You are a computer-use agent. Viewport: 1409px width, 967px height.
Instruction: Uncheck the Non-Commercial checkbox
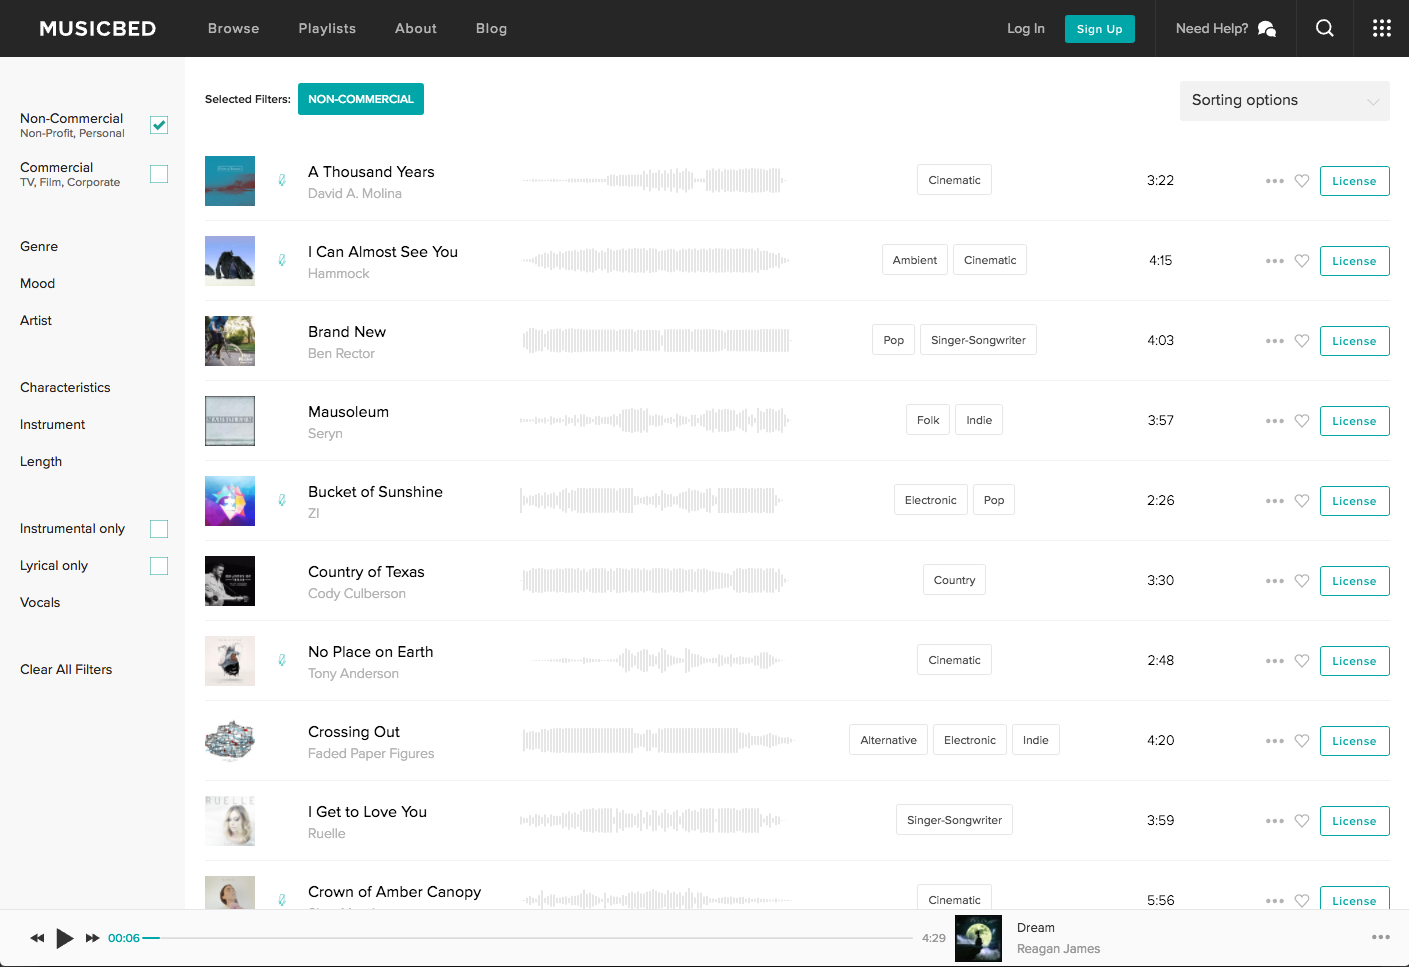[159, 125]
